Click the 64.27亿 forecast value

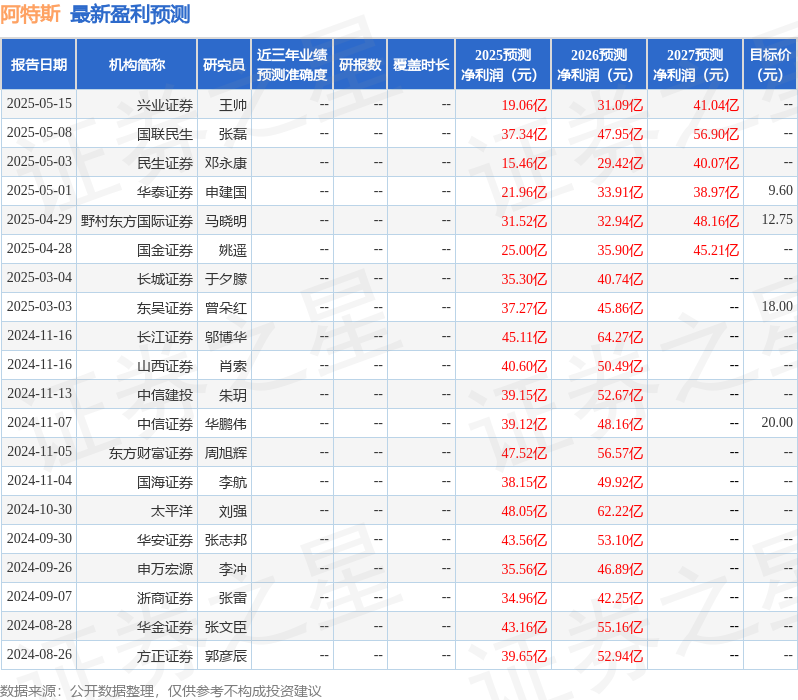tap(620, 338)
